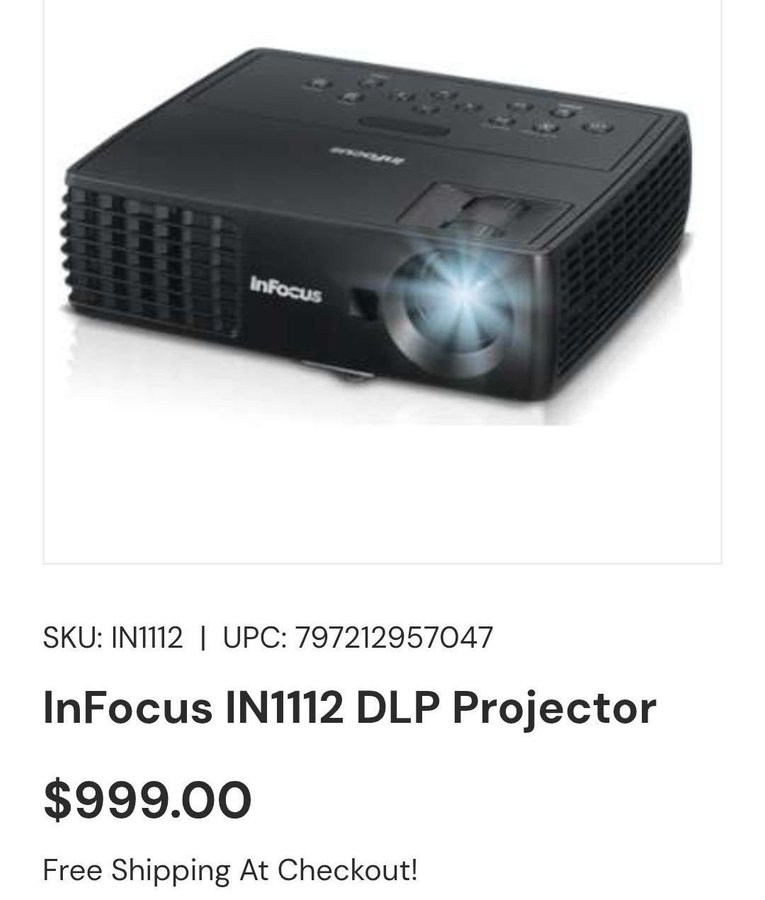Click the left-side ventilation grille
The height and width of the screenshot is (900, 765).
tap(150, 261)
